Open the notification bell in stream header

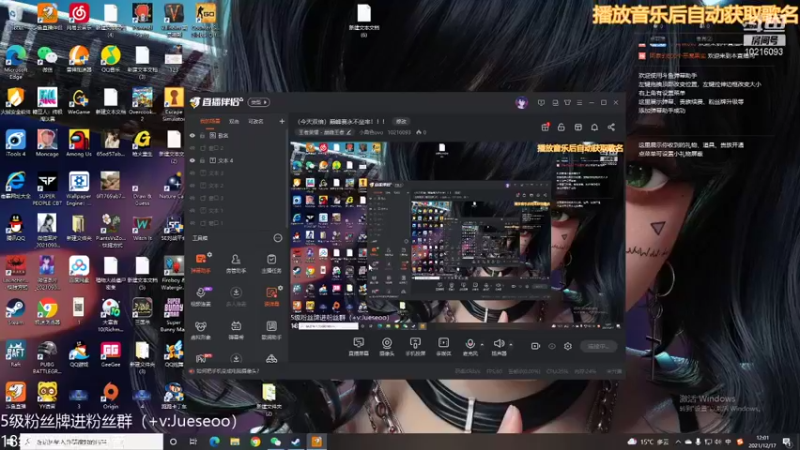click(594, 127)
